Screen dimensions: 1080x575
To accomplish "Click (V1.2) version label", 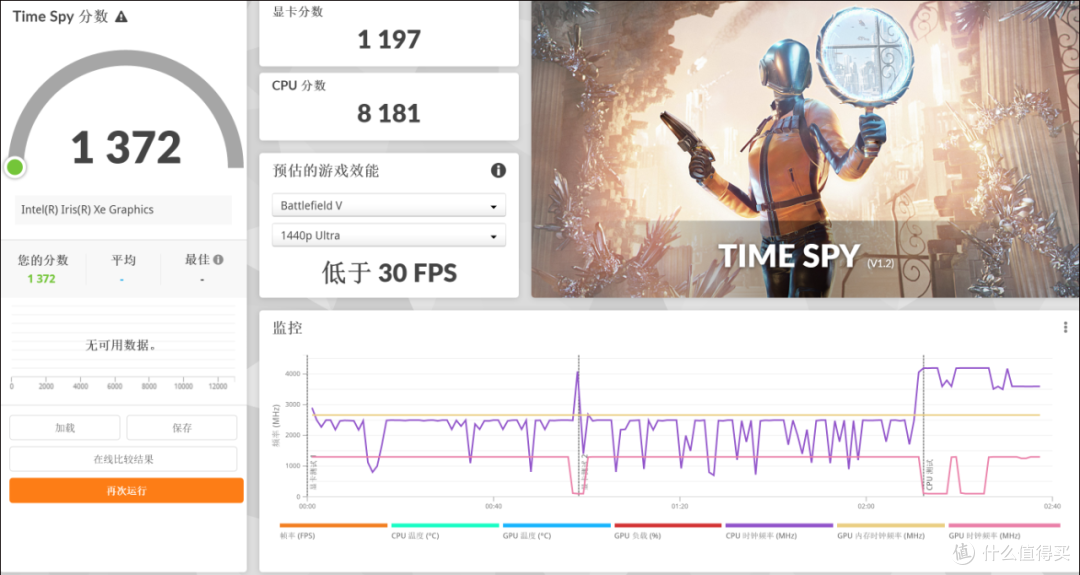I will point(880,263).
